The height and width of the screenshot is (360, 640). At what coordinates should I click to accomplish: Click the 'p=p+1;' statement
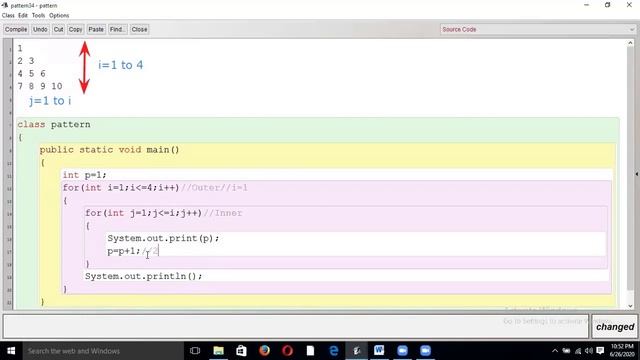pyautogui.click(x=124, y=251)
